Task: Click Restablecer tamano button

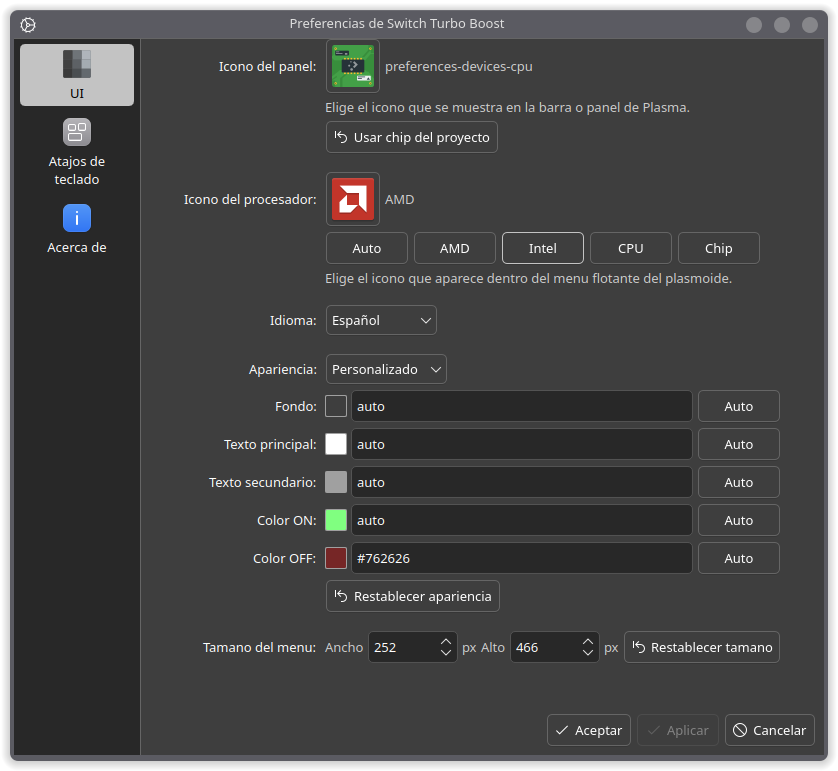Action: pos(702,647)
